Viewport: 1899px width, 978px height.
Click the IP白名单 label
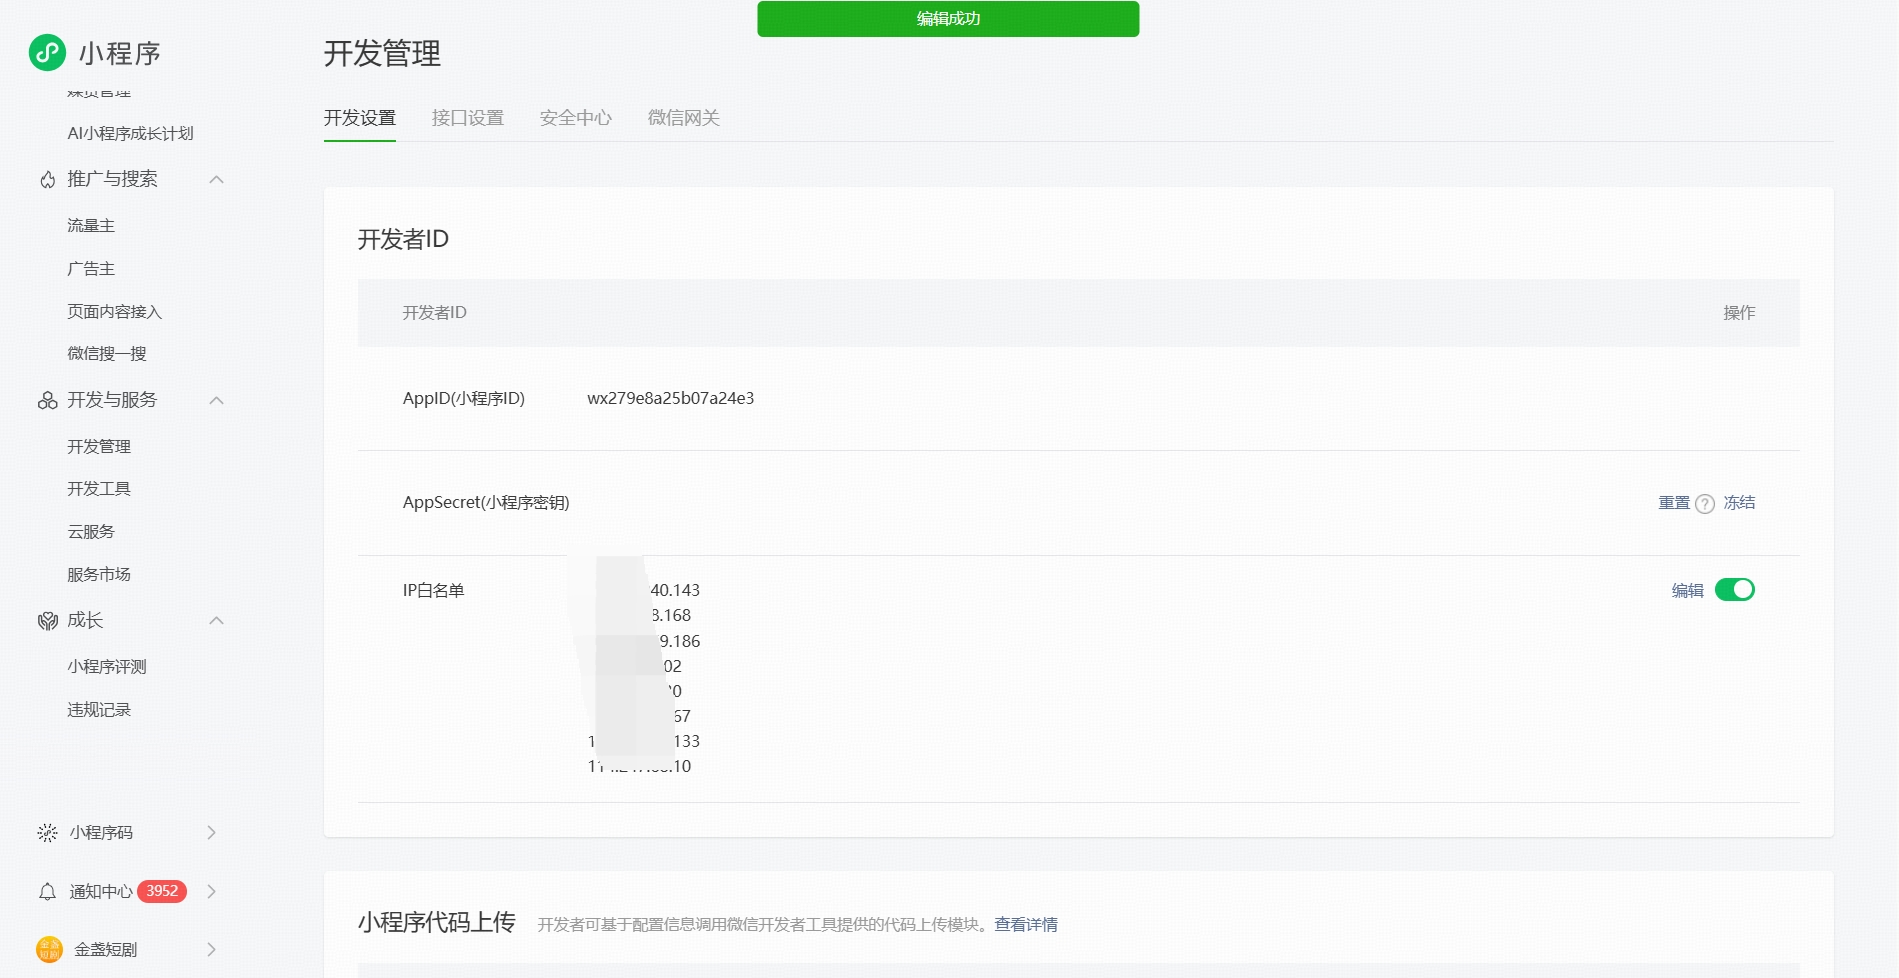(433, 591)
